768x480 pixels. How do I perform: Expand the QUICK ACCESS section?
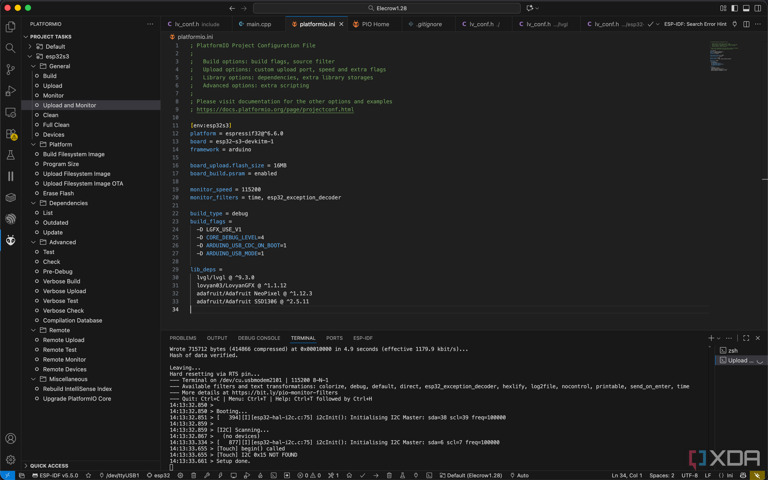[x=47, y=466]
